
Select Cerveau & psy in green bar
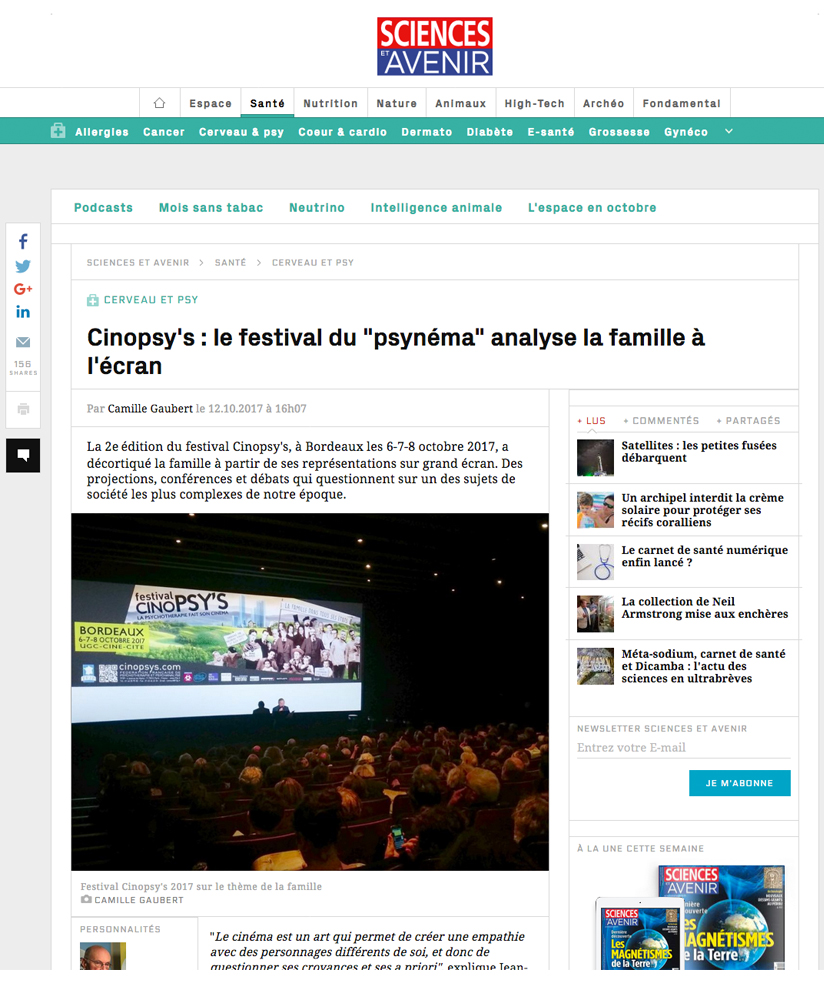click(241, 132)
